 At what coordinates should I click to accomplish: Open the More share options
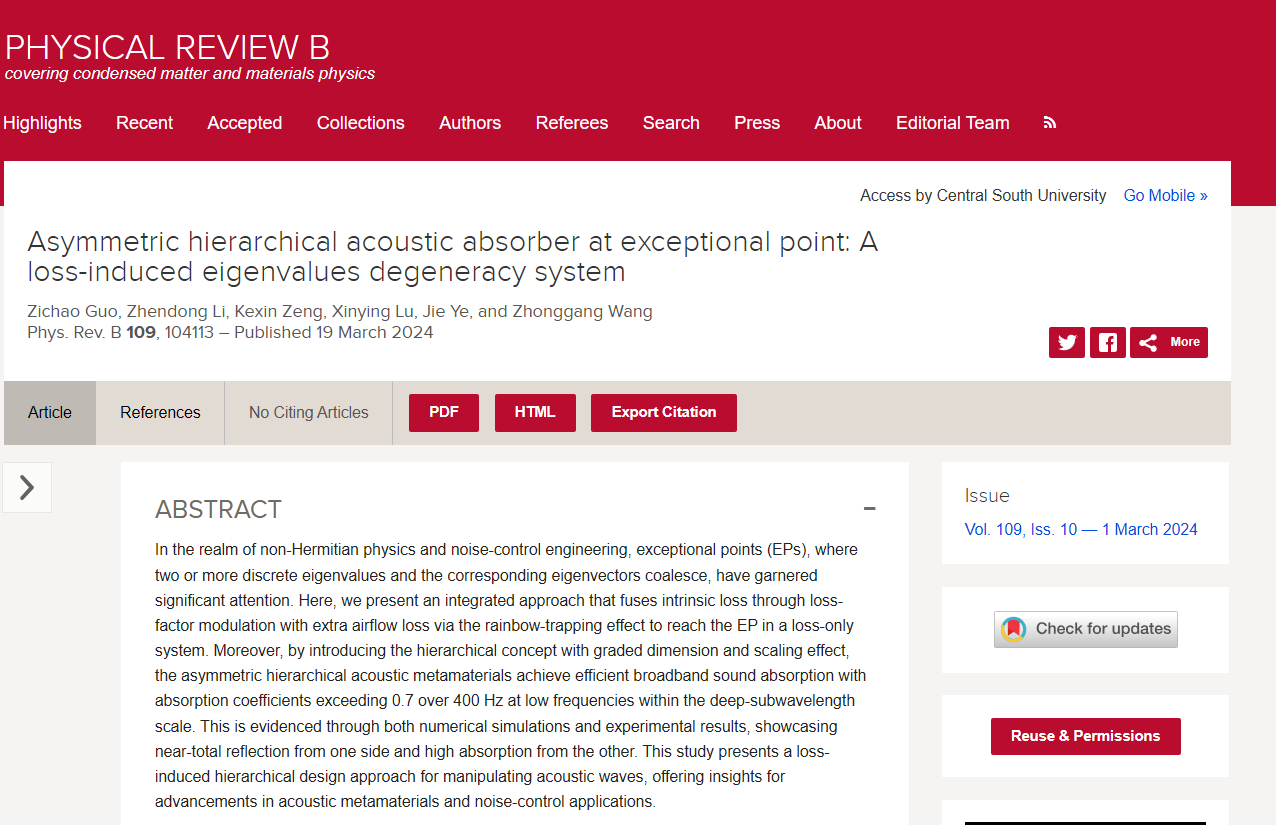coord(1169,342)
